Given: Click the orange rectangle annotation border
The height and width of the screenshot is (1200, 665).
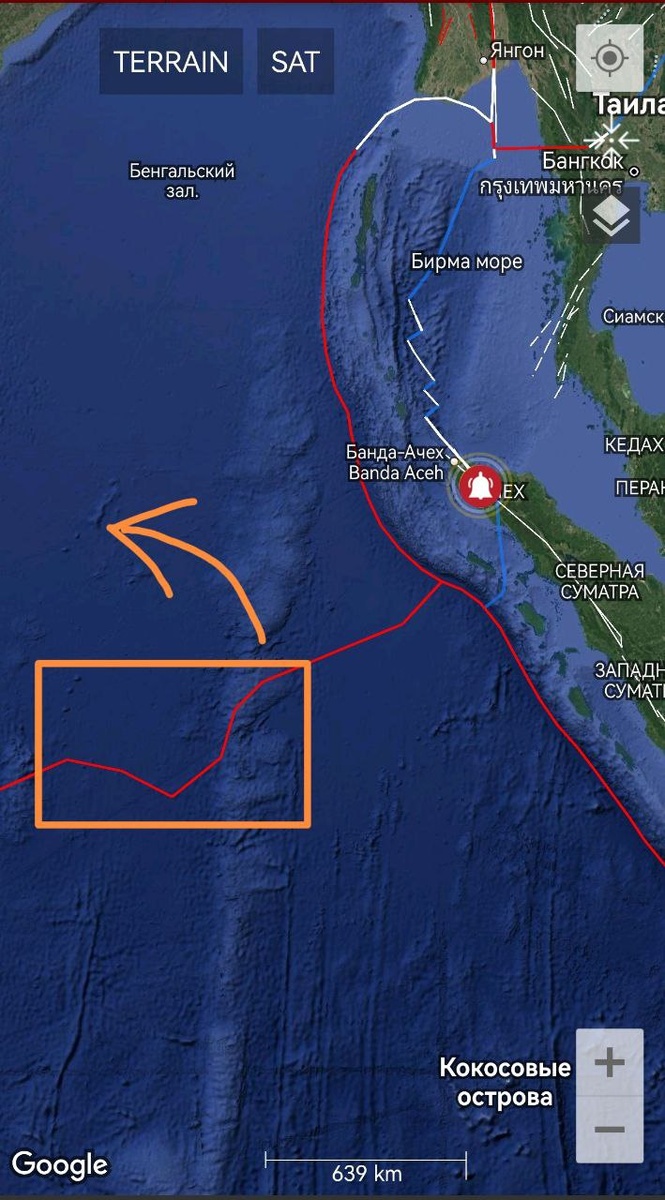Looking at the screenshot, I should point(172,663).
